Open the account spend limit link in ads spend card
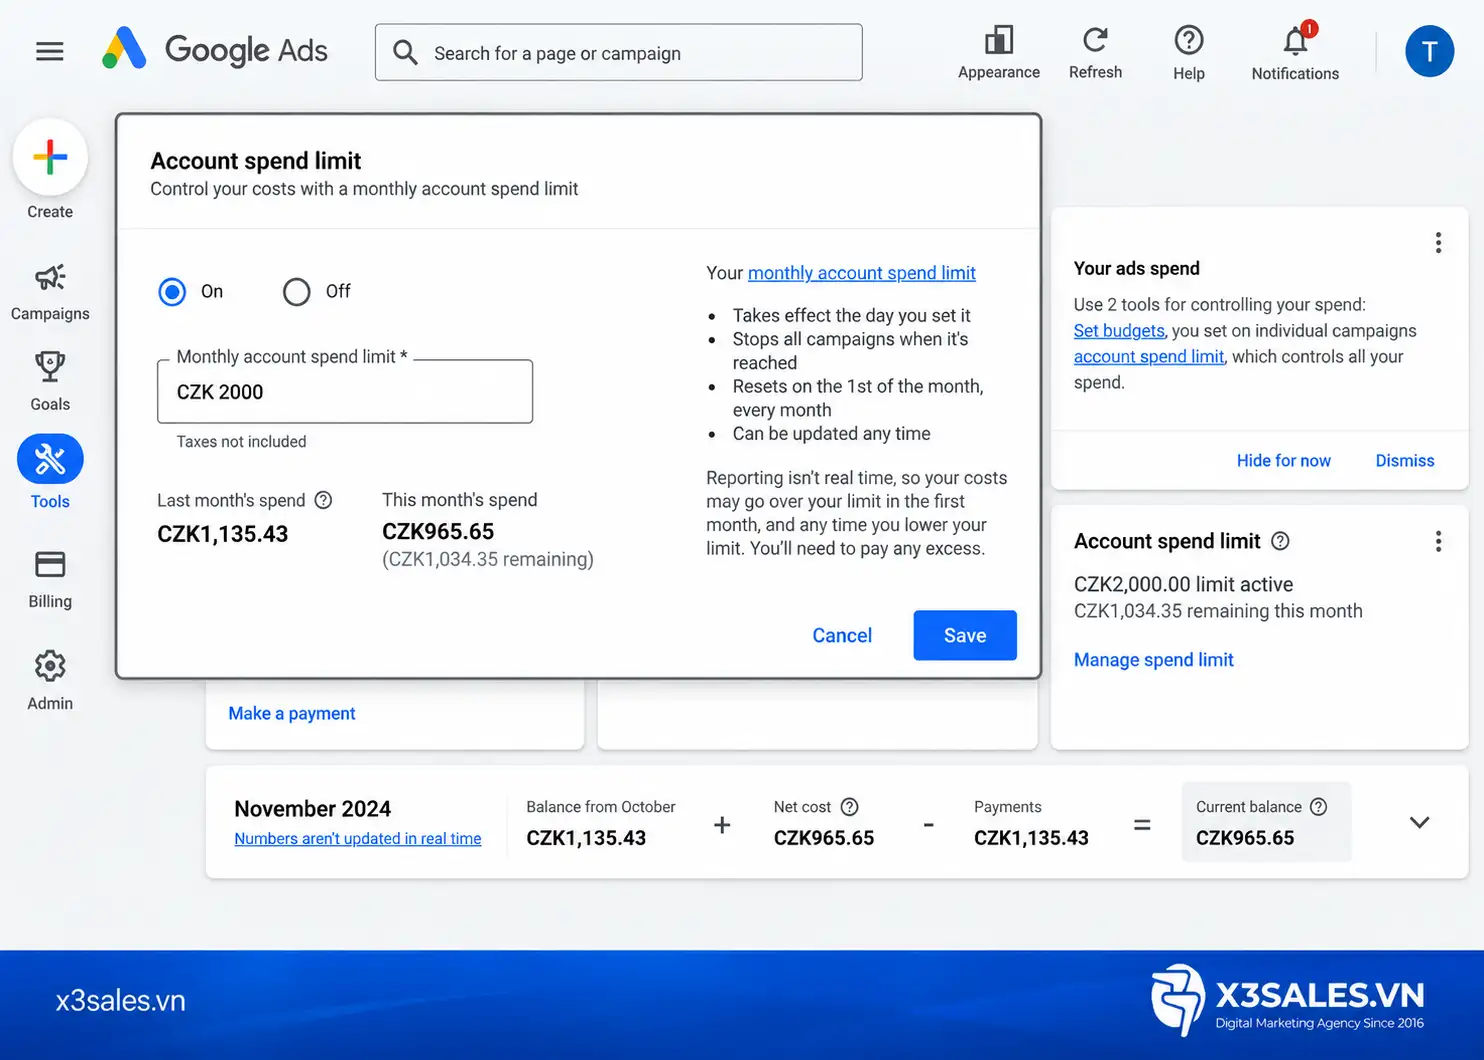Image resolution: width=1484 pixels, height=1060 pixels. [x=1149, y=357]
